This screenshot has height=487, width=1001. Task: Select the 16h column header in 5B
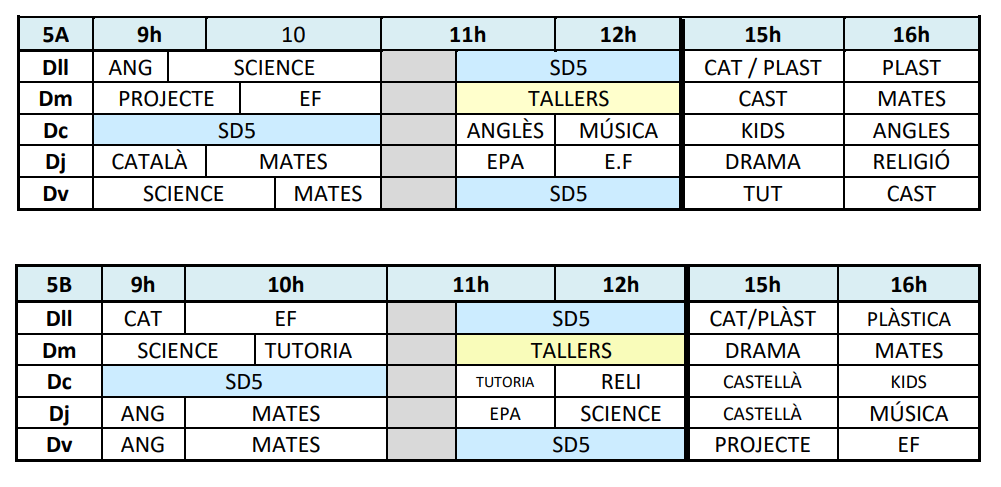click(x=908, y=284)
